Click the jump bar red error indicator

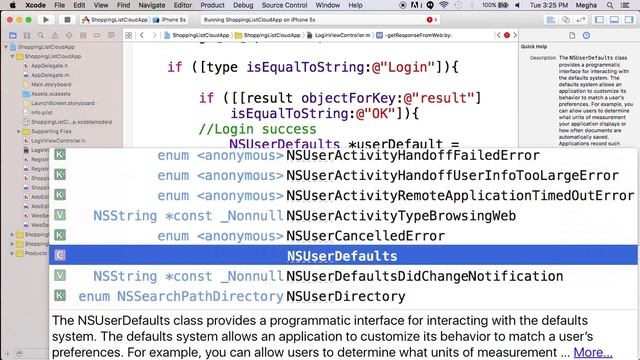coord(507,36)
